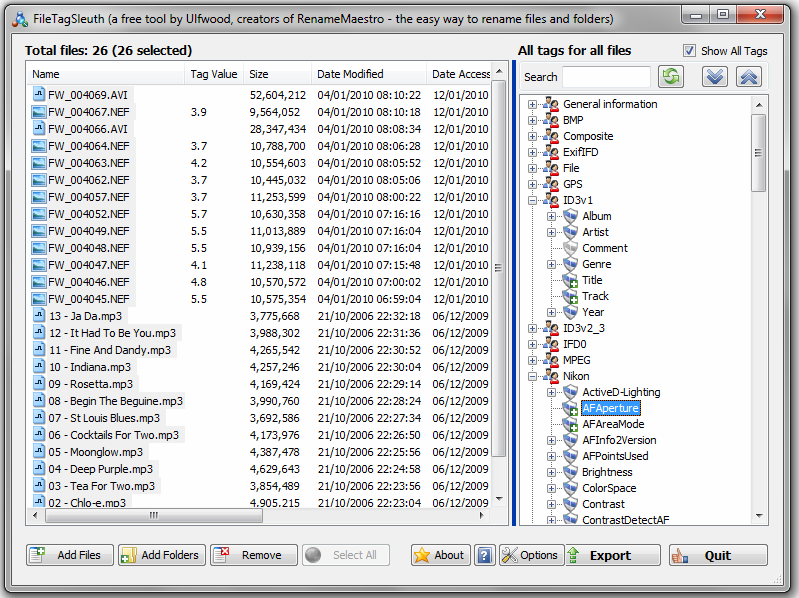Click the Nikon group people icon

(551, 376)
